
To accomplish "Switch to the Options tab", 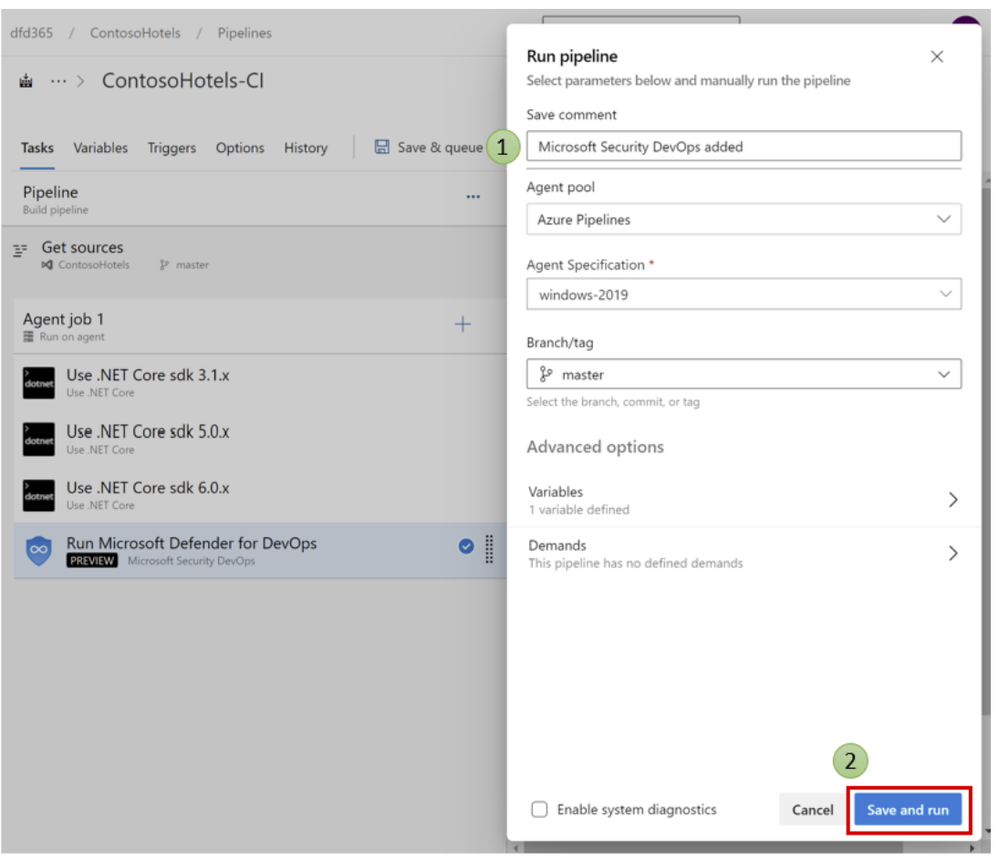I will click(x=240, y=148).
